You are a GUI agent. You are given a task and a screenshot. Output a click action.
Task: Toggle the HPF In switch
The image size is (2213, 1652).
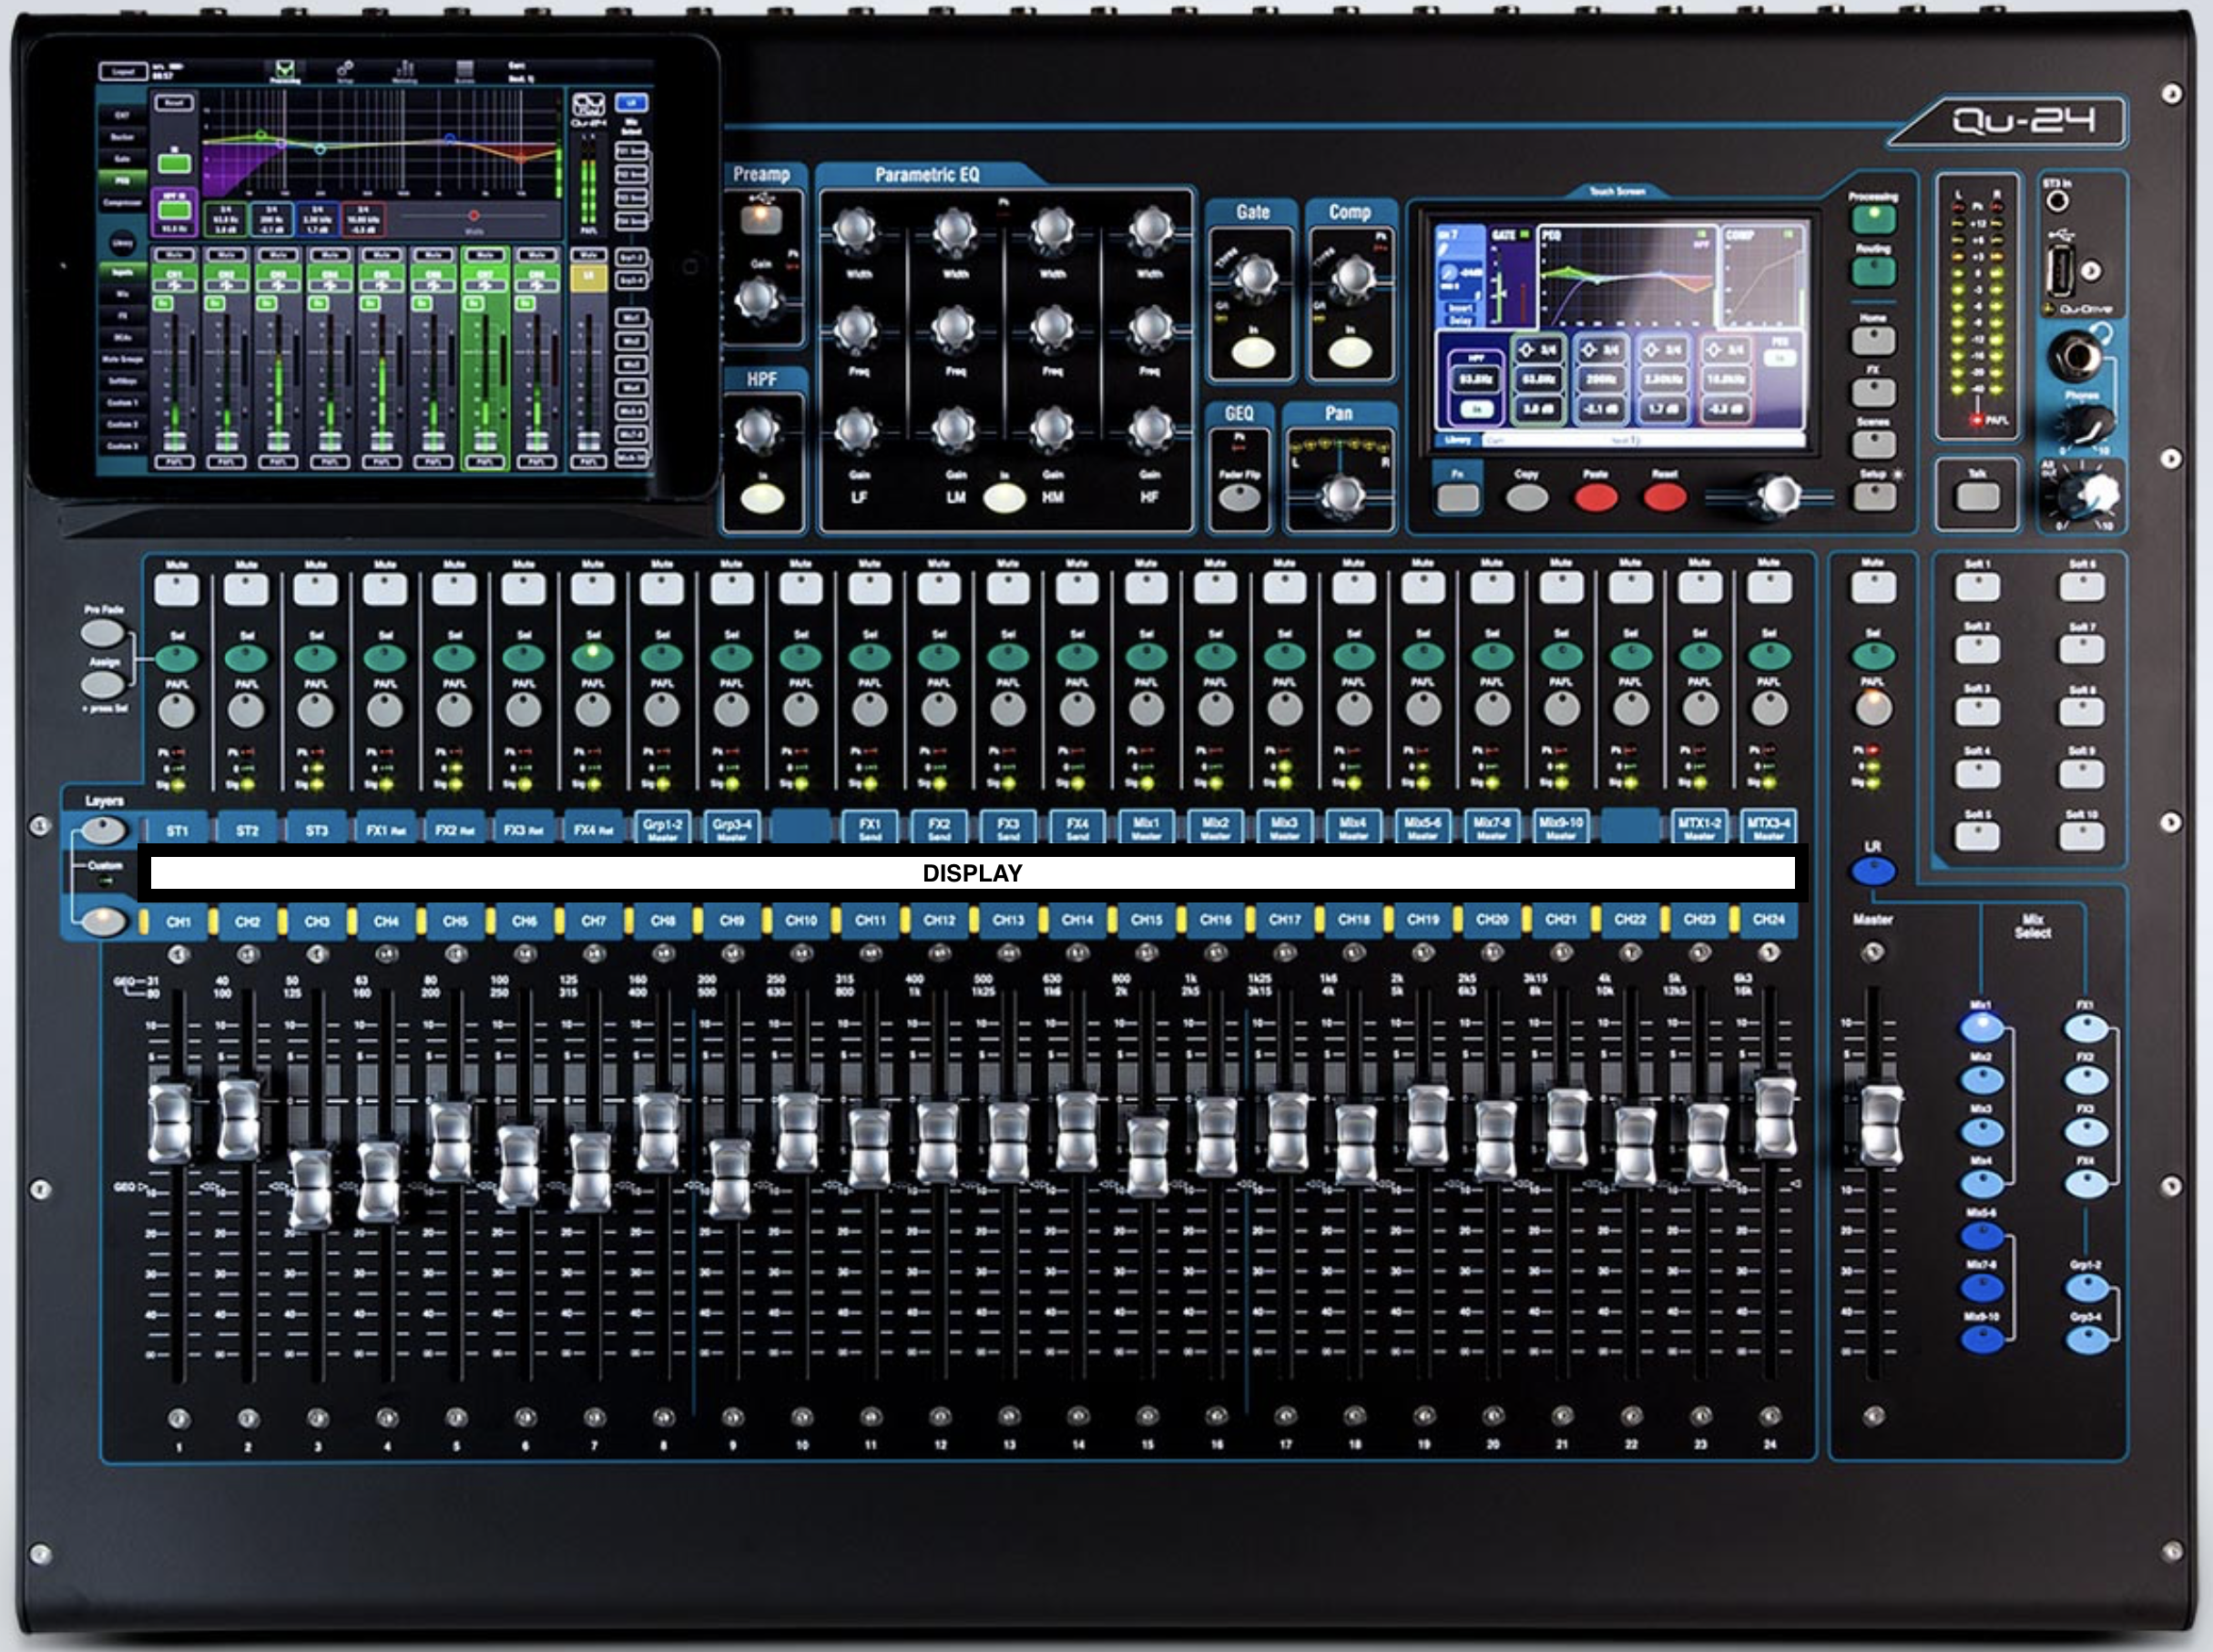tap(762, 498)
